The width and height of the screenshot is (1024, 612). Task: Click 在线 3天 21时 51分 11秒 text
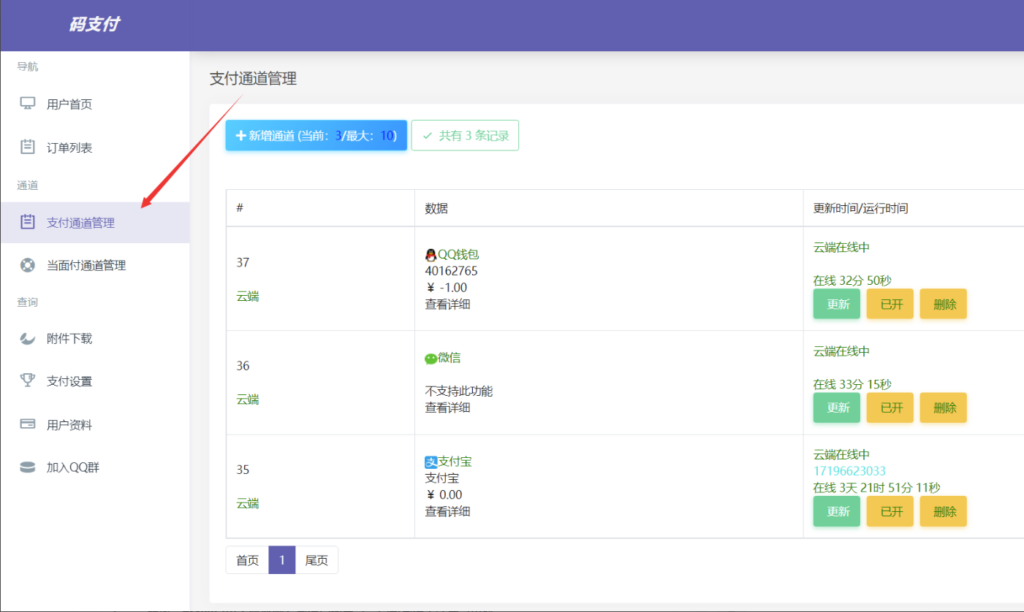(876, 487)
